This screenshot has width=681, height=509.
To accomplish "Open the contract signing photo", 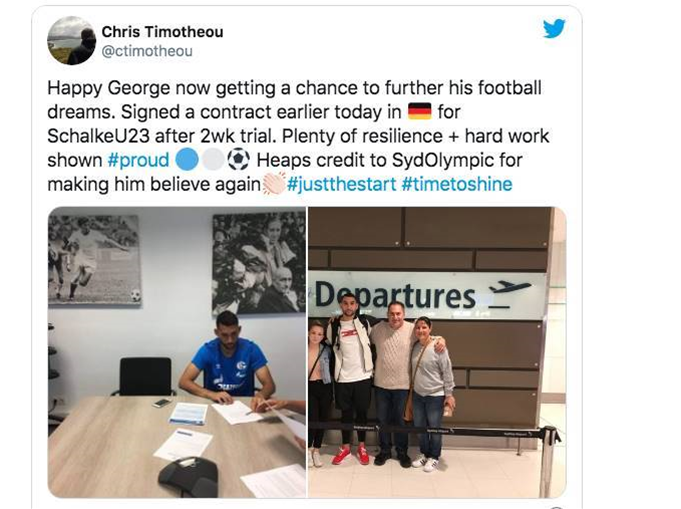I will tap(177, 352).
